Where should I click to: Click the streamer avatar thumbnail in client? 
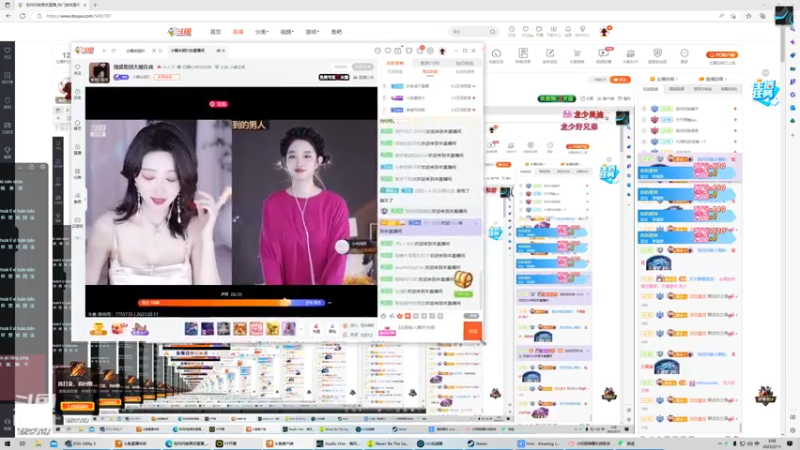click(99, 72)
